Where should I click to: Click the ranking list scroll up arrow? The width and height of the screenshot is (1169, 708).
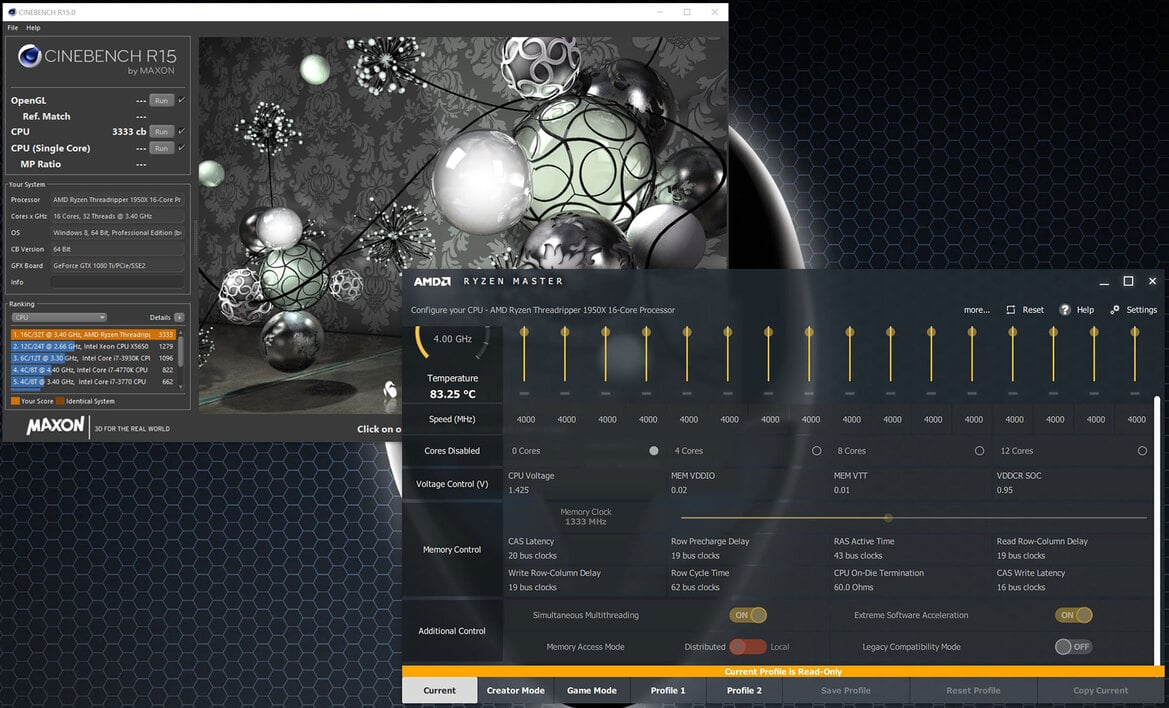coord(180,333)
